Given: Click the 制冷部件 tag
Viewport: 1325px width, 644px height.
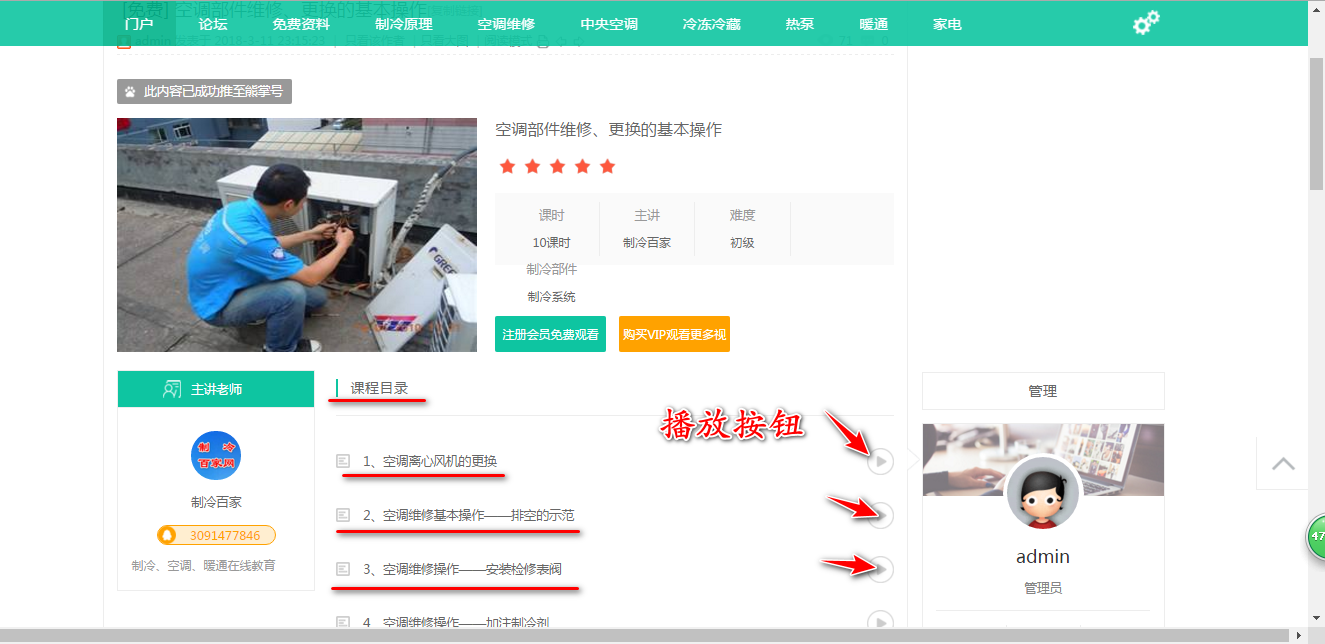Looking at the screenshot, I should pyautogui.click(x=552, y=269).
